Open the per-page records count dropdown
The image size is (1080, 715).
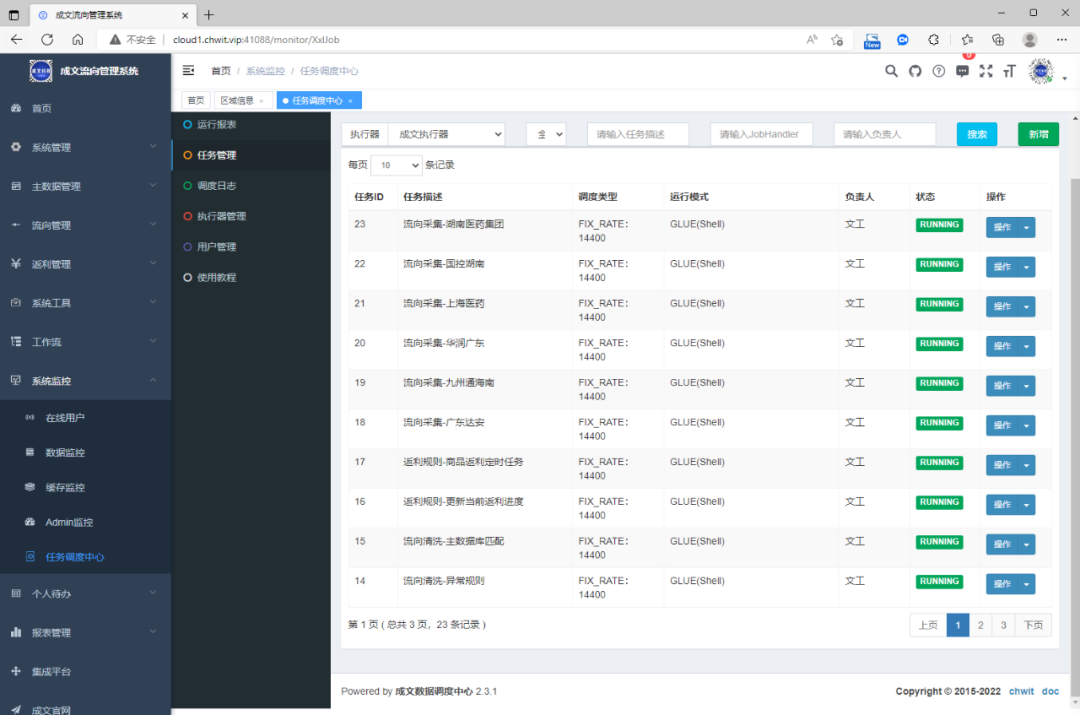(396, 165)
